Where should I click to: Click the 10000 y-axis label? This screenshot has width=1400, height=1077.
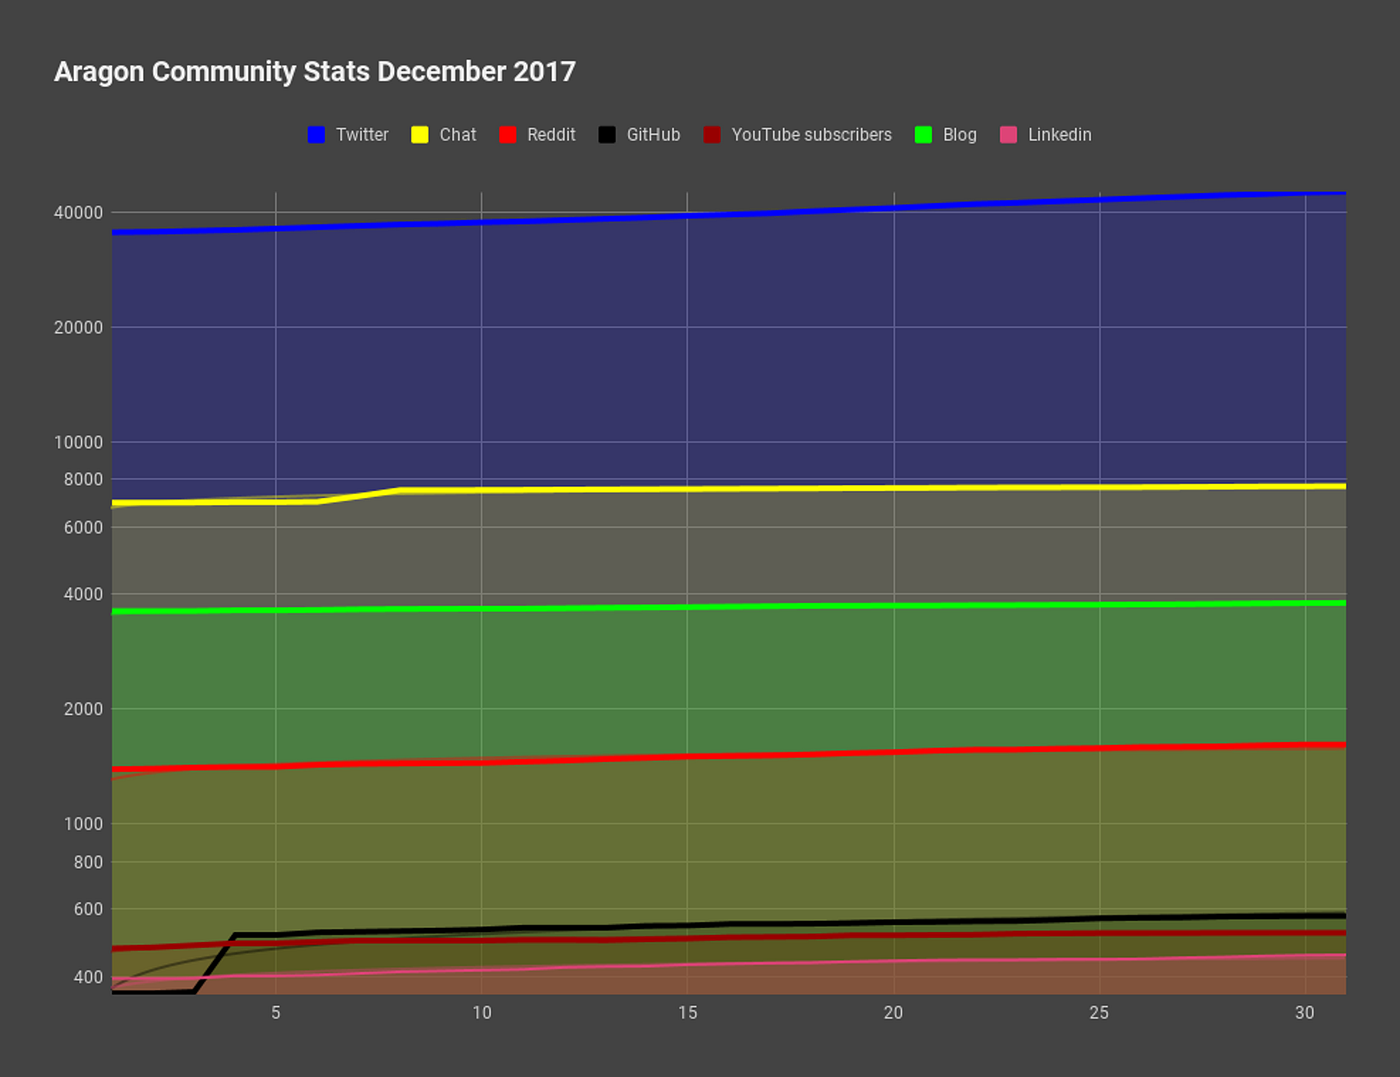78,443
